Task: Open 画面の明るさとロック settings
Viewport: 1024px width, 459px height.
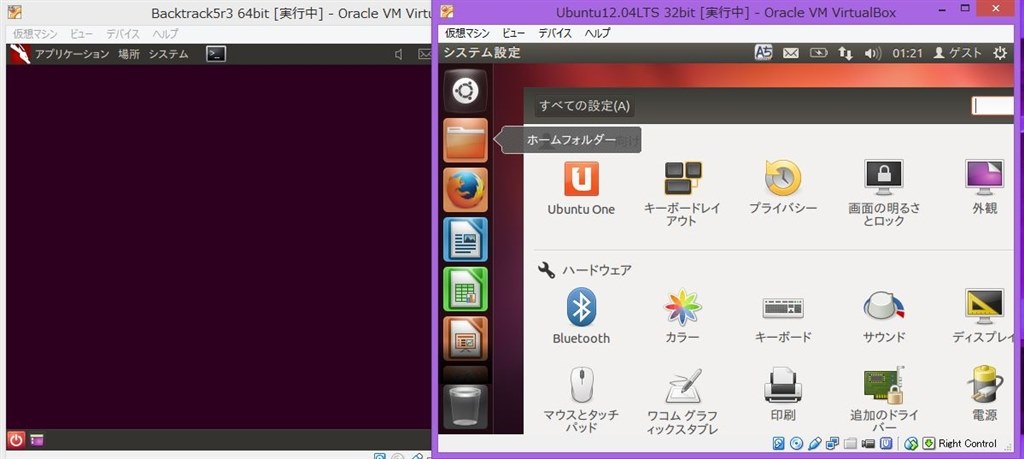Action: click(884, 193)
